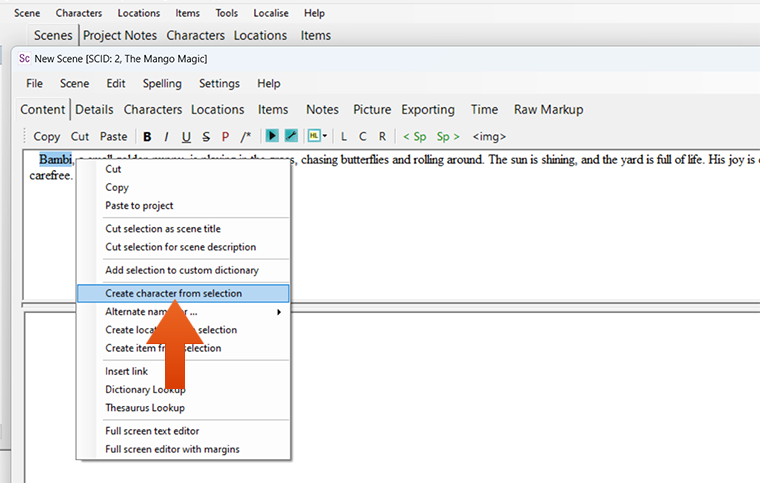The width and height of the screenshot is (760, 483).
Task: Click toolbar Copy button
Action: (x=47, y=137)
